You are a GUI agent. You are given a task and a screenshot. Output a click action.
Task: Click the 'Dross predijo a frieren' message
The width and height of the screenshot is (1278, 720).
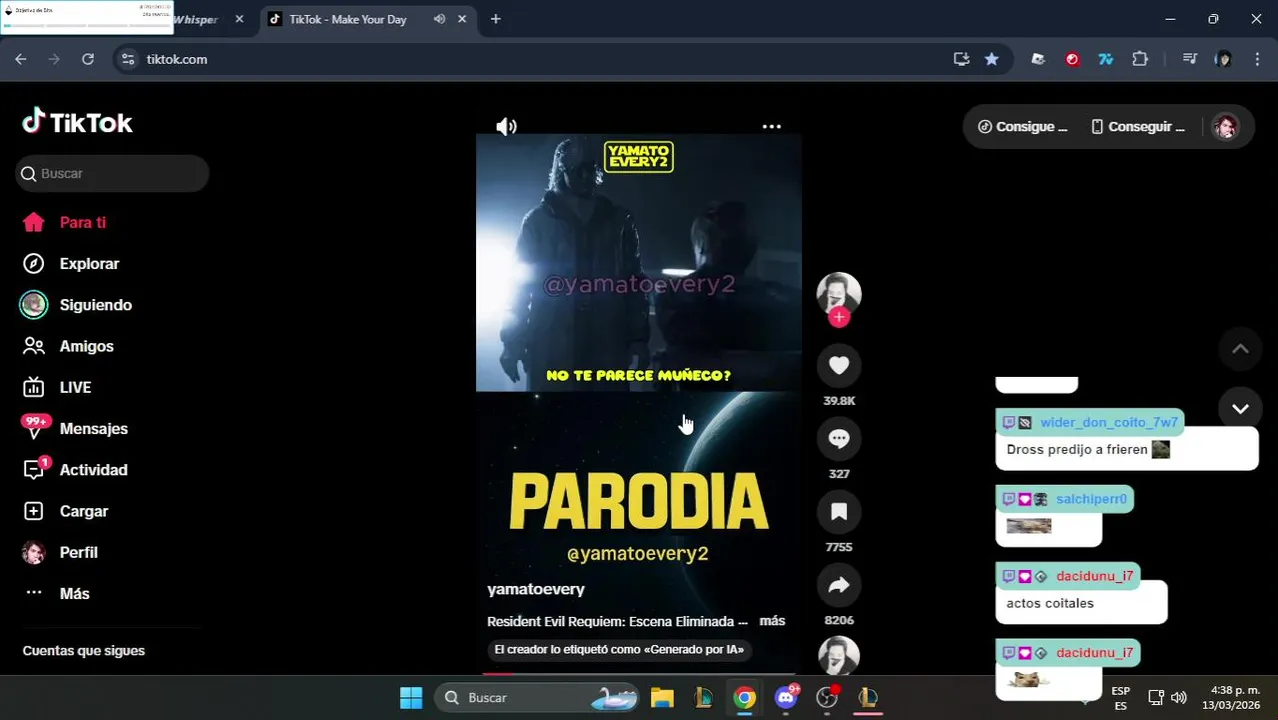(1127, 450)
